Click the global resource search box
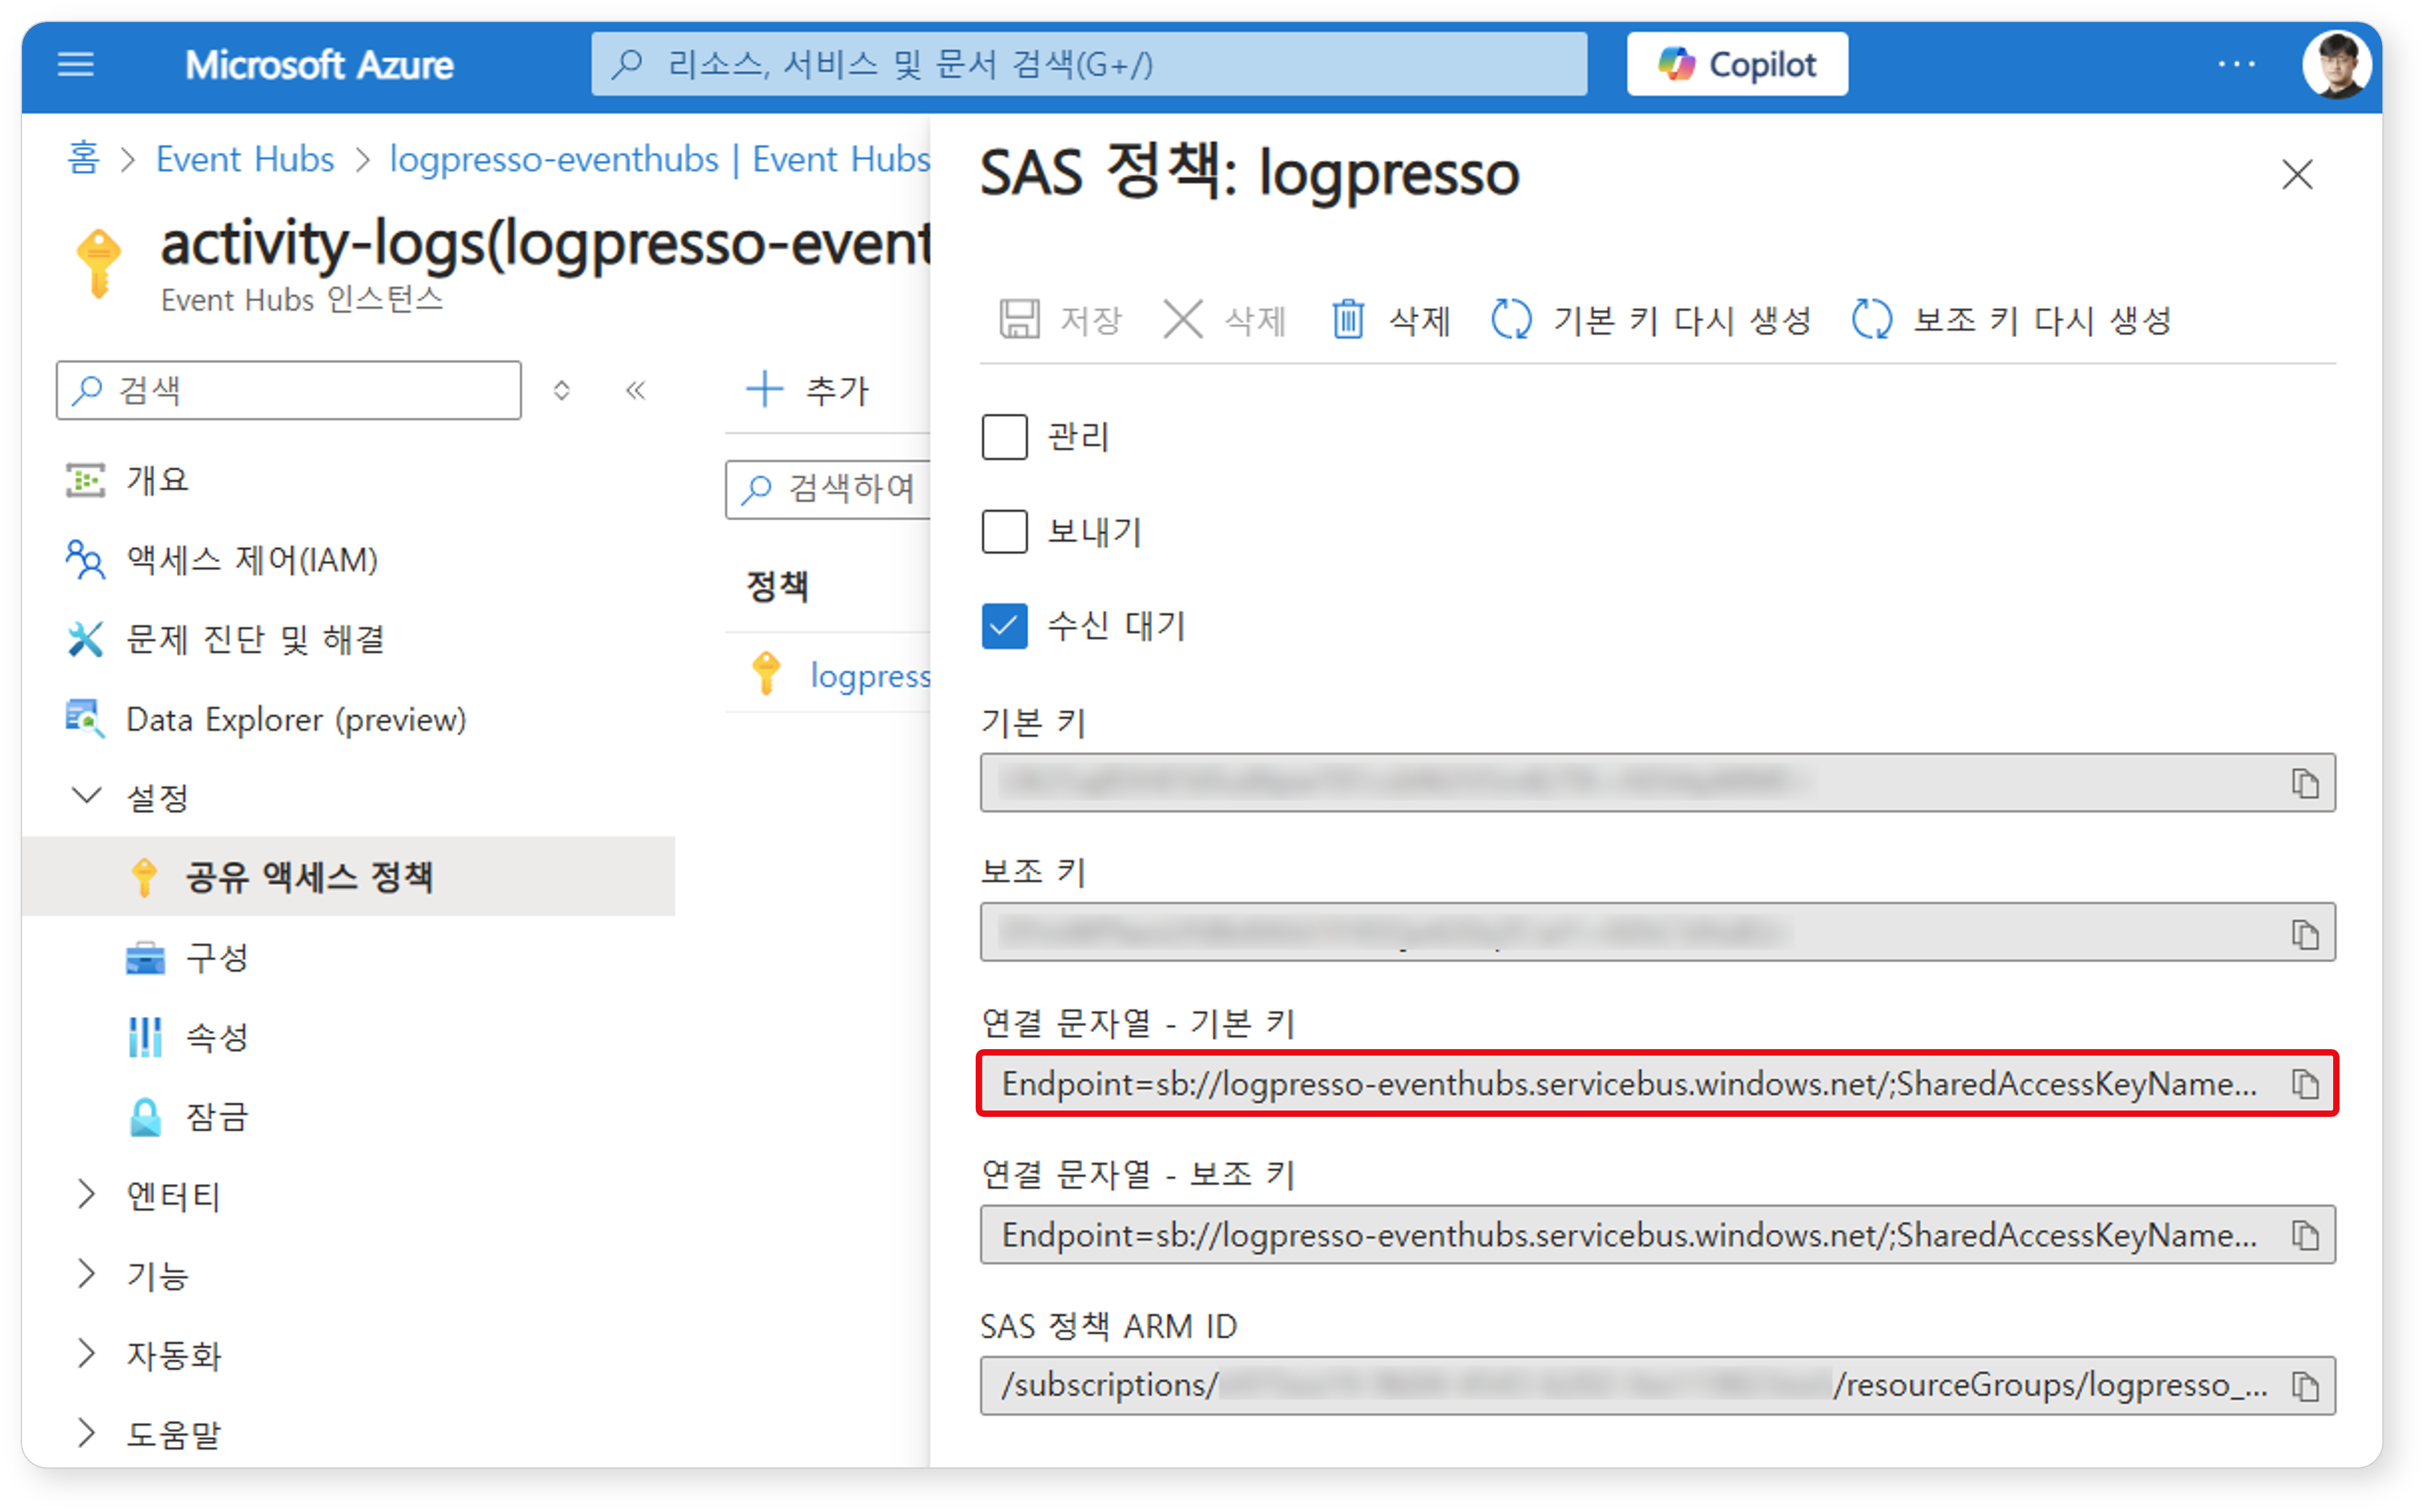2427x1512 pixels. (1088, 65)
